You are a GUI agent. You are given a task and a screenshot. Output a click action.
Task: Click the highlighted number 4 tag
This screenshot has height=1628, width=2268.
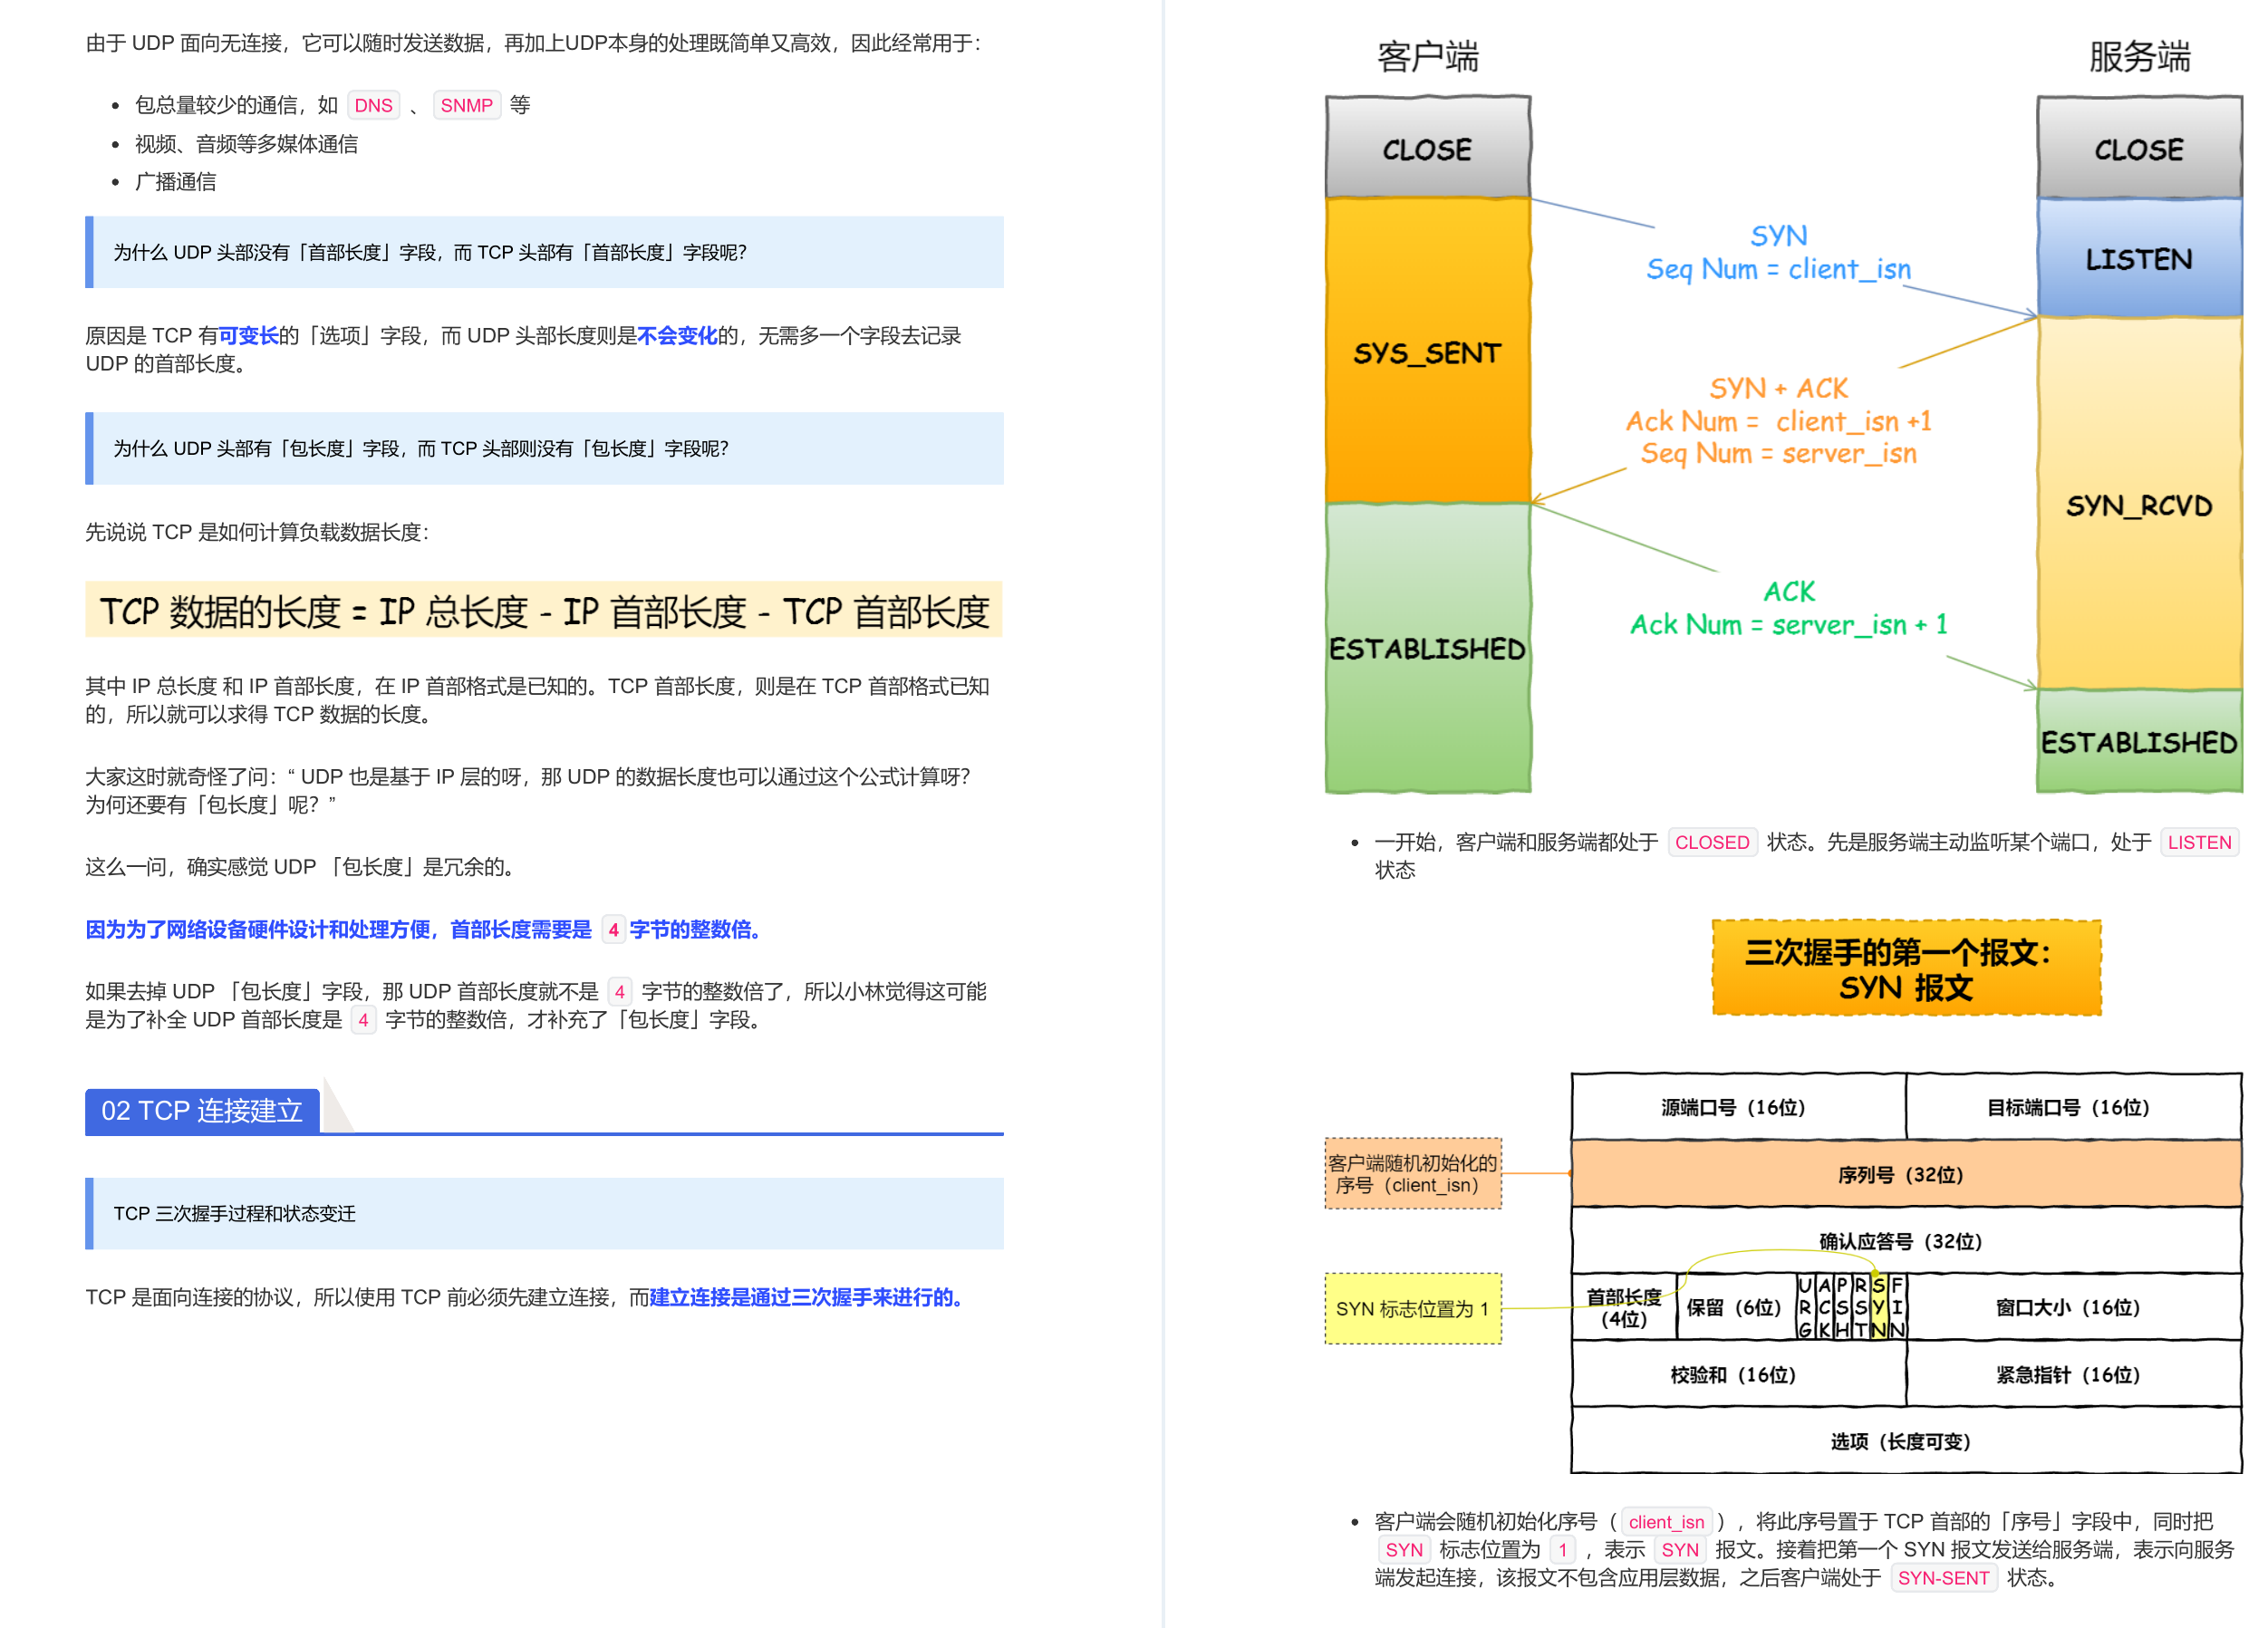click(x=613, y=930)
